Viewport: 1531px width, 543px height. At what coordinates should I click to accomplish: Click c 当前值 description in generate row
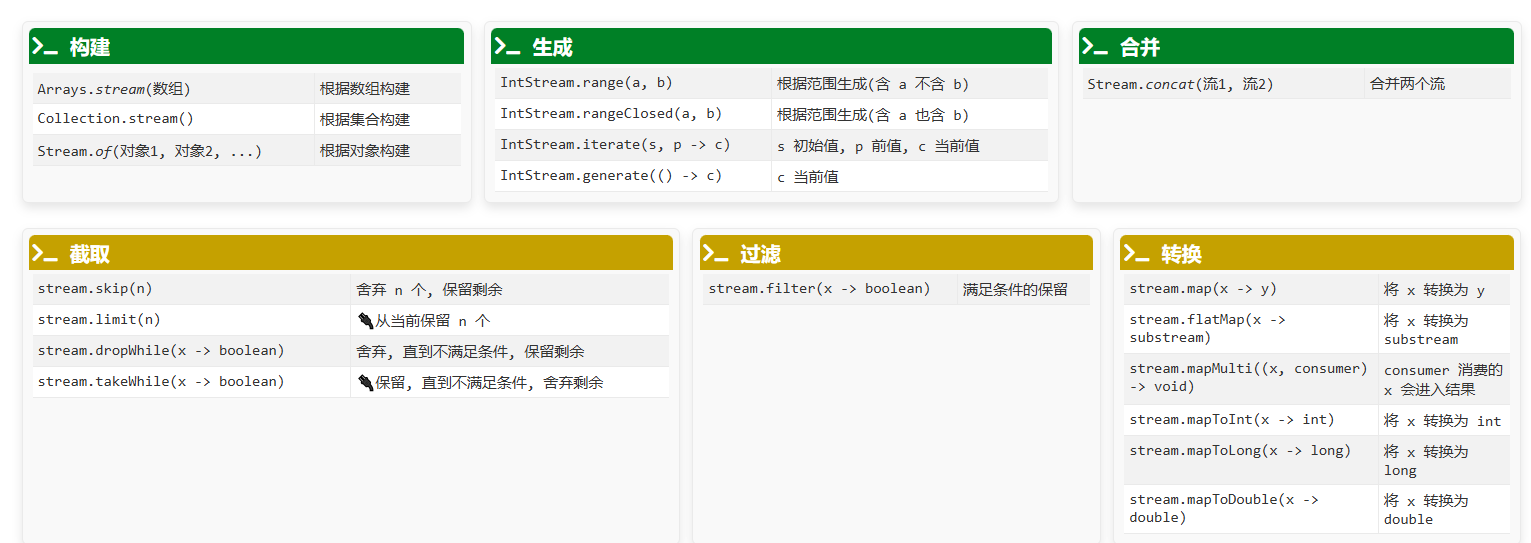(x=807, y=177)
